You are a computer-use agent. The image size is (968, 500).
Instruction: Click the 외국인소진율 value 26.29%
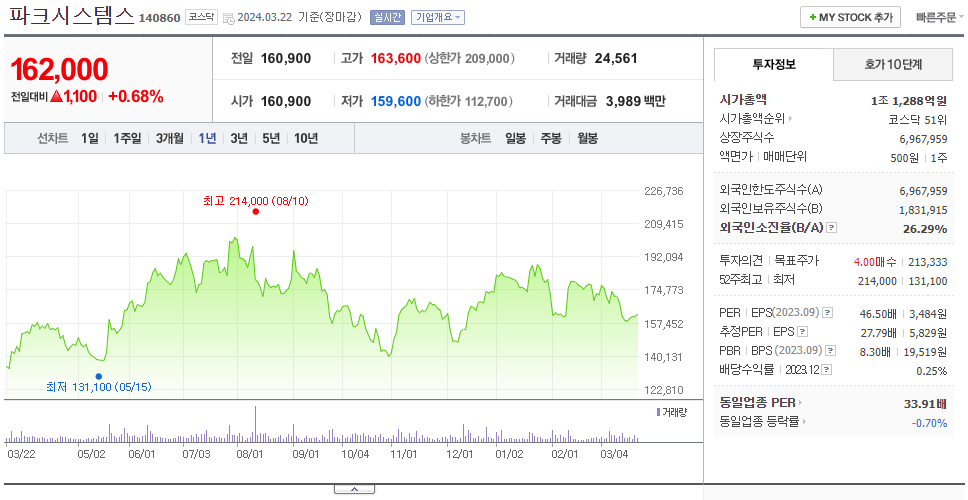[925, 229]
